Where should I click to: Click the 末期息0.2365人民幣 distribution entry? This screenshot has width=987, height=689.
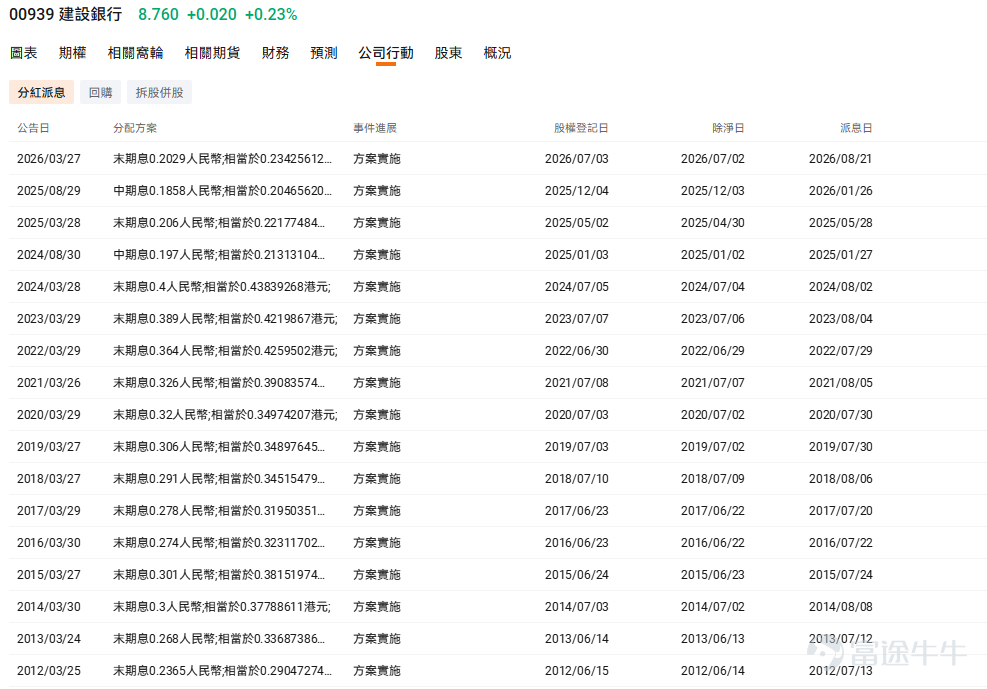pyautogui.click(x=222, y=672)
